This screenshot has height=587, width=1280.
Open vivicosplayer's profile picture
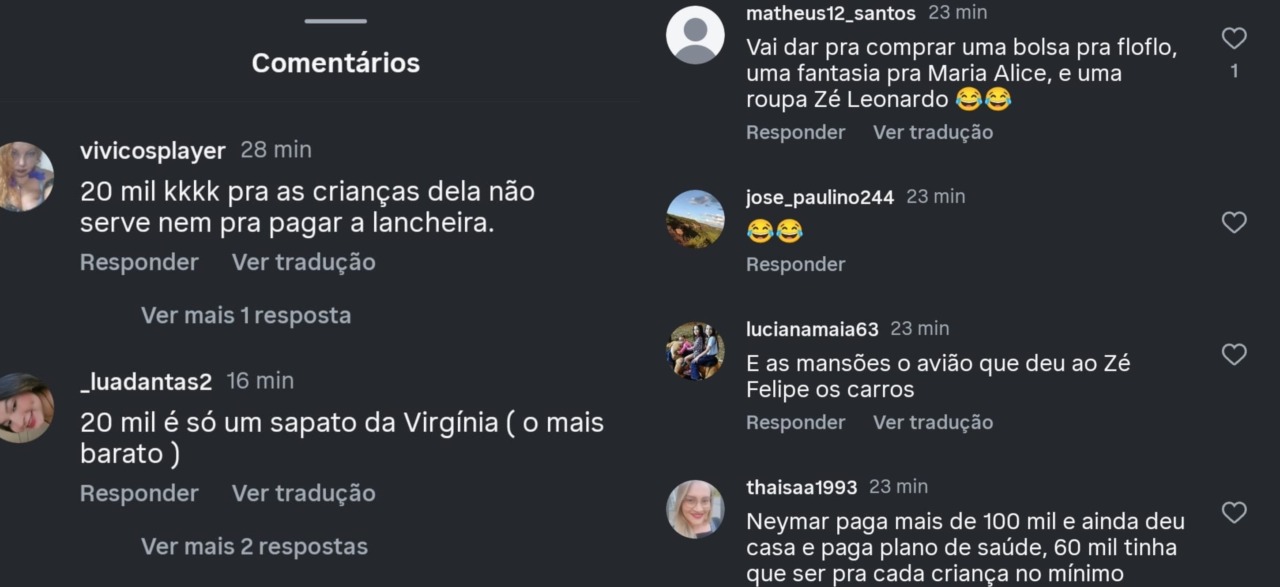(x=24, y=176)
